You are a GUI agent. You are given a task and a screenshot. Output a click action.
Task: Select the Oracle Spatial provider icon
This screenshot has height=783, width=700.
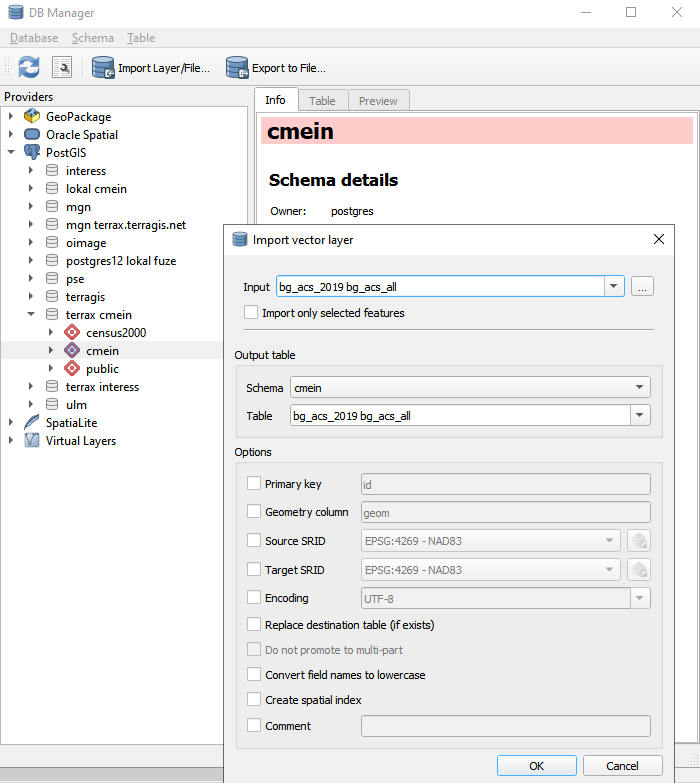(31, 135)
